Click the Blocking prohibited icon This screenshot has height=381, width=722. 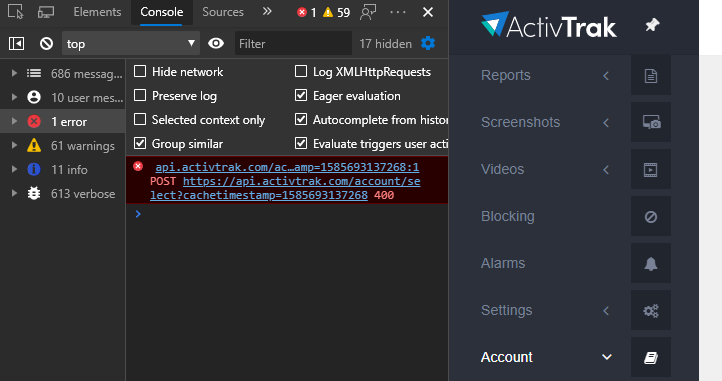pos(651,217)
